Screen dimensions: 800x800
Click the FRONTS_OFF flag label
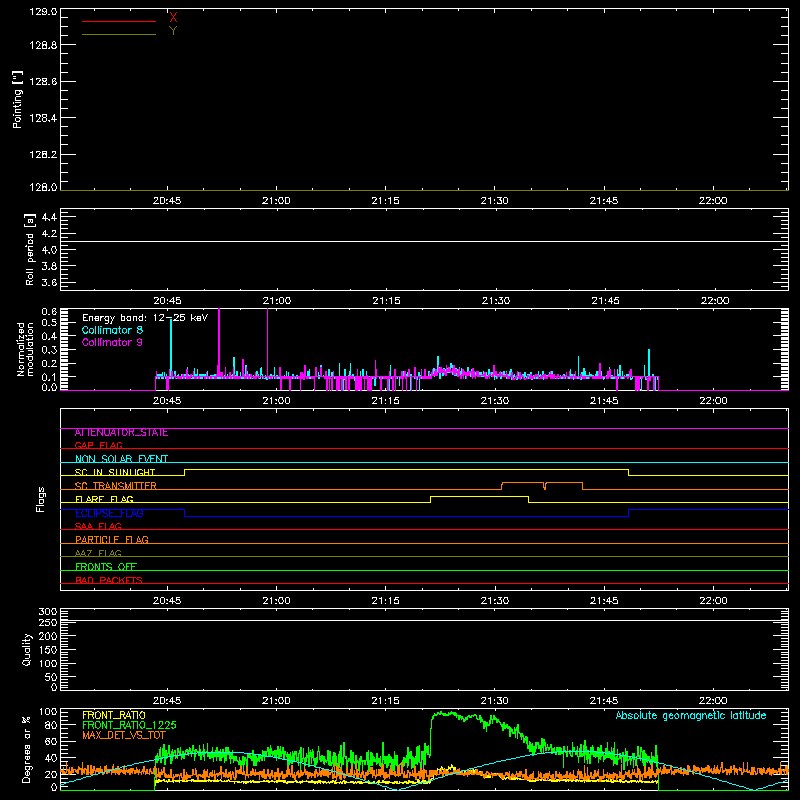[x=106, y=567]
